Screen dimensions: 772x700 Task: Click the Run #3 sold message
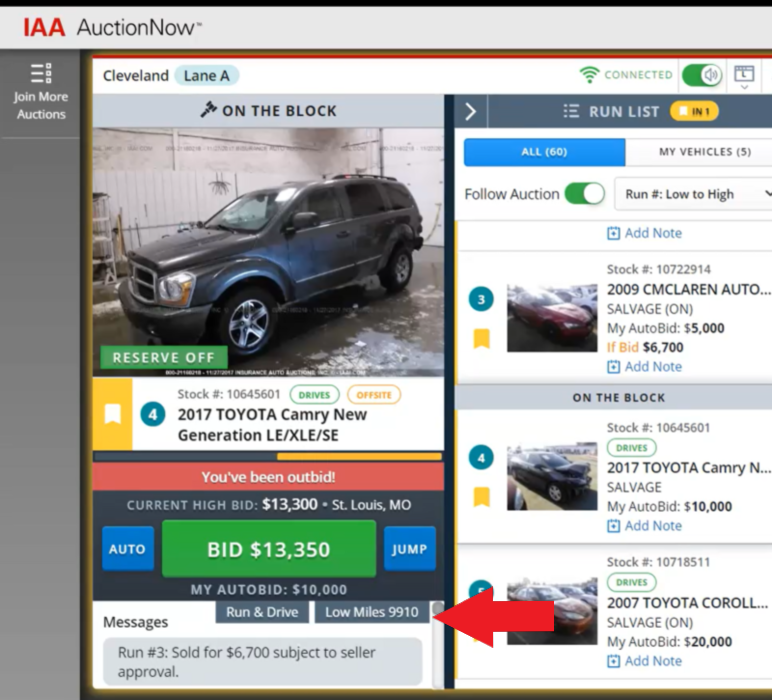263,662
